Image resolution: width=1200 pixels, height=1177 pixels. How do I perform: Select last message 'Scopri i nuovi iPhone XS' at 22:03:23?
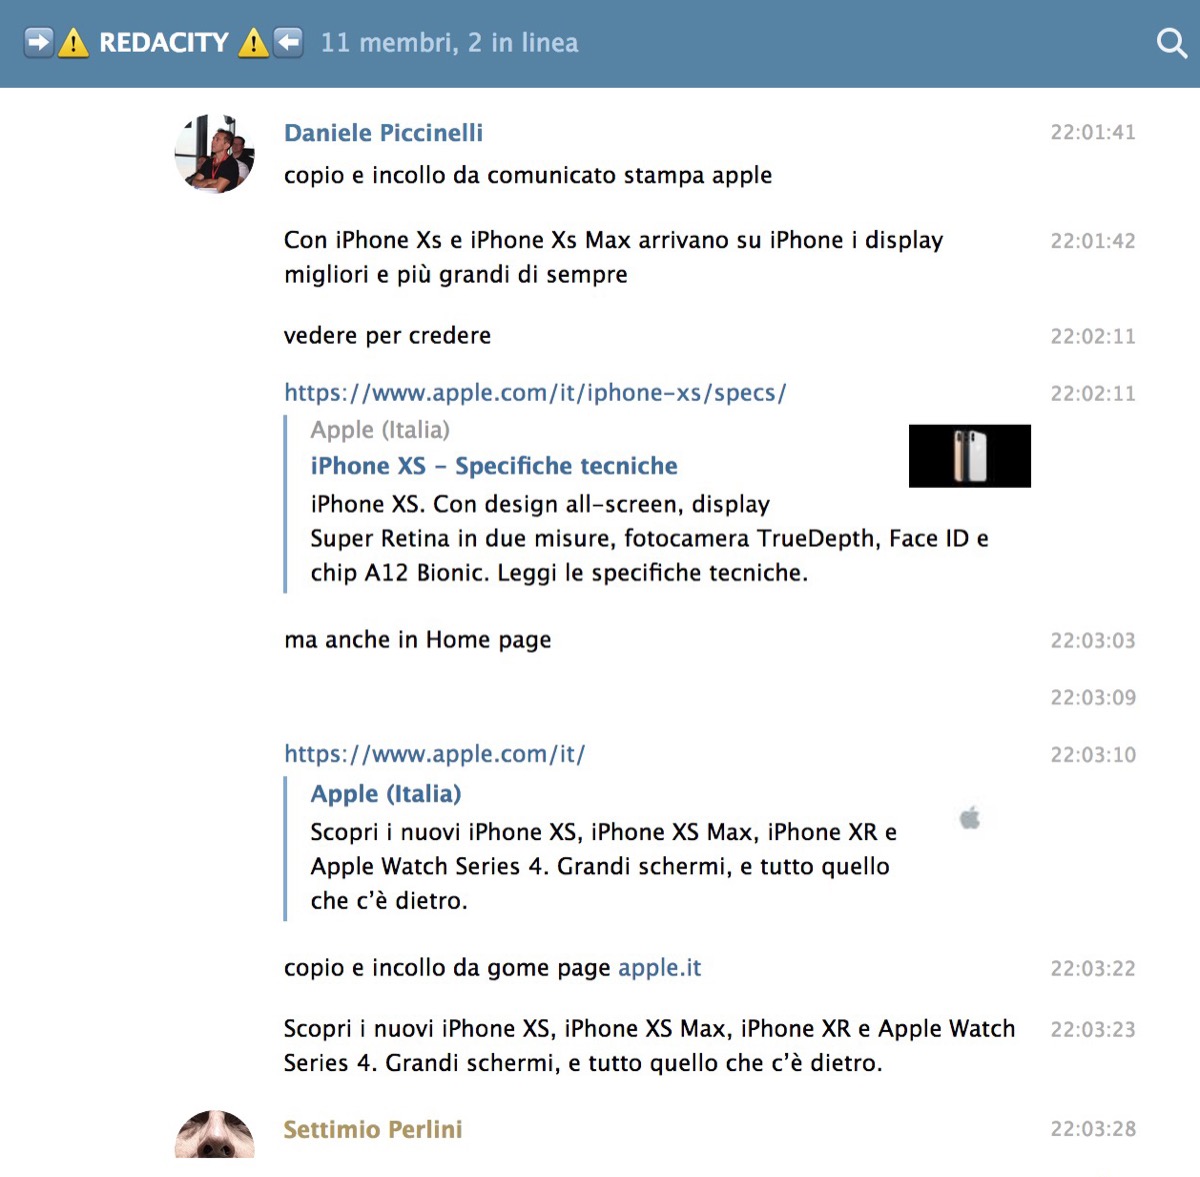pos(649,1046)
